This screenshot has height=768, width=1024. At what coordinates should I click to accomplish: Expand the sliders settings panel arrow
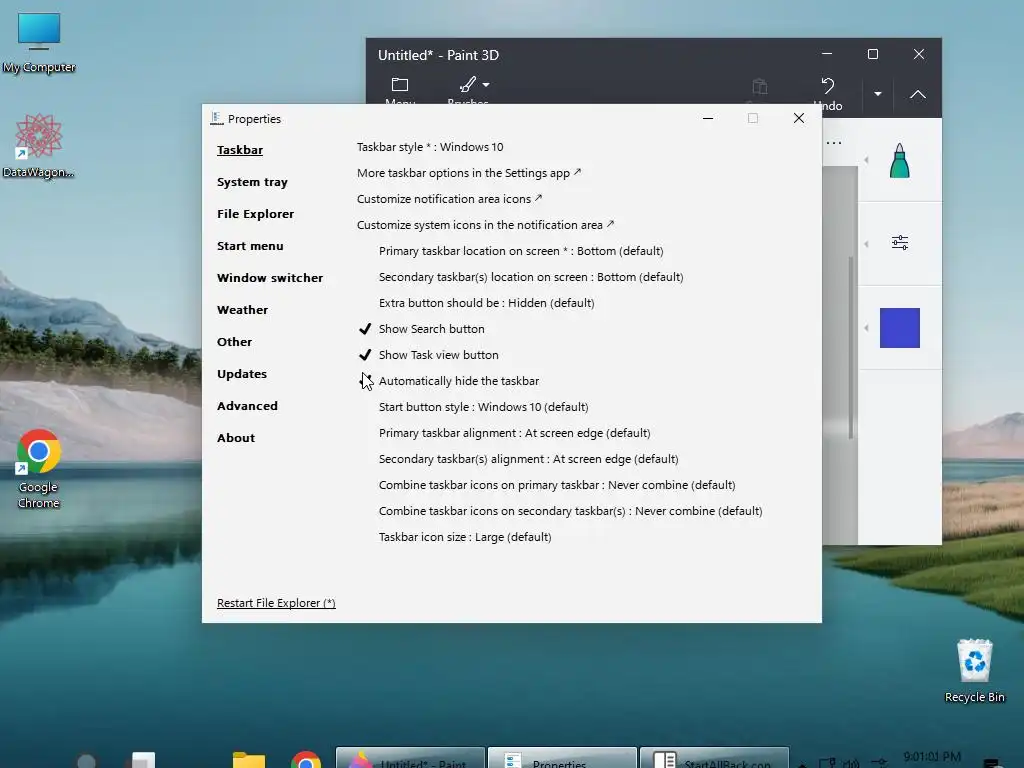[x=867, y=244]
